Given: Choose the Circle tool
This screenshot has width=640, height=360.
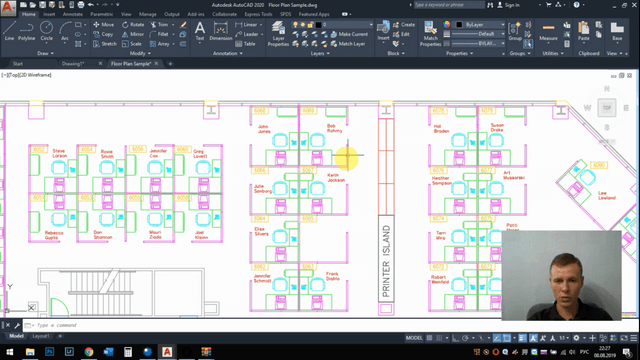Looking at the screenshot, I should click(46, 31).
